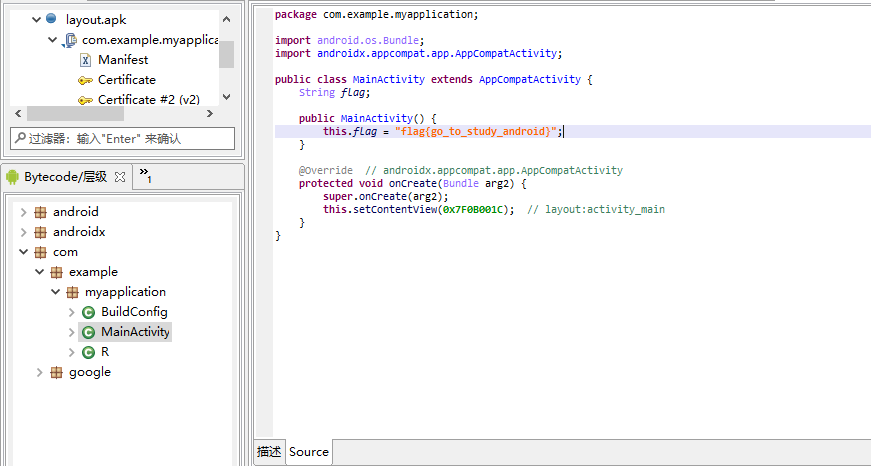This screenshot has width=871, height=466.
Task: Switch to the Source tab
Action: point(309,452)
